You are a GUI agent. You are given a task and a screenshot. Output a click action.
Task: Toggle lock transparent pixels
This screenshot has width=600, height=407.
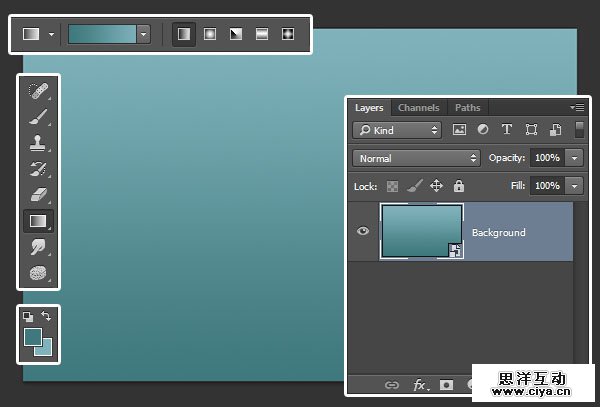393,186
